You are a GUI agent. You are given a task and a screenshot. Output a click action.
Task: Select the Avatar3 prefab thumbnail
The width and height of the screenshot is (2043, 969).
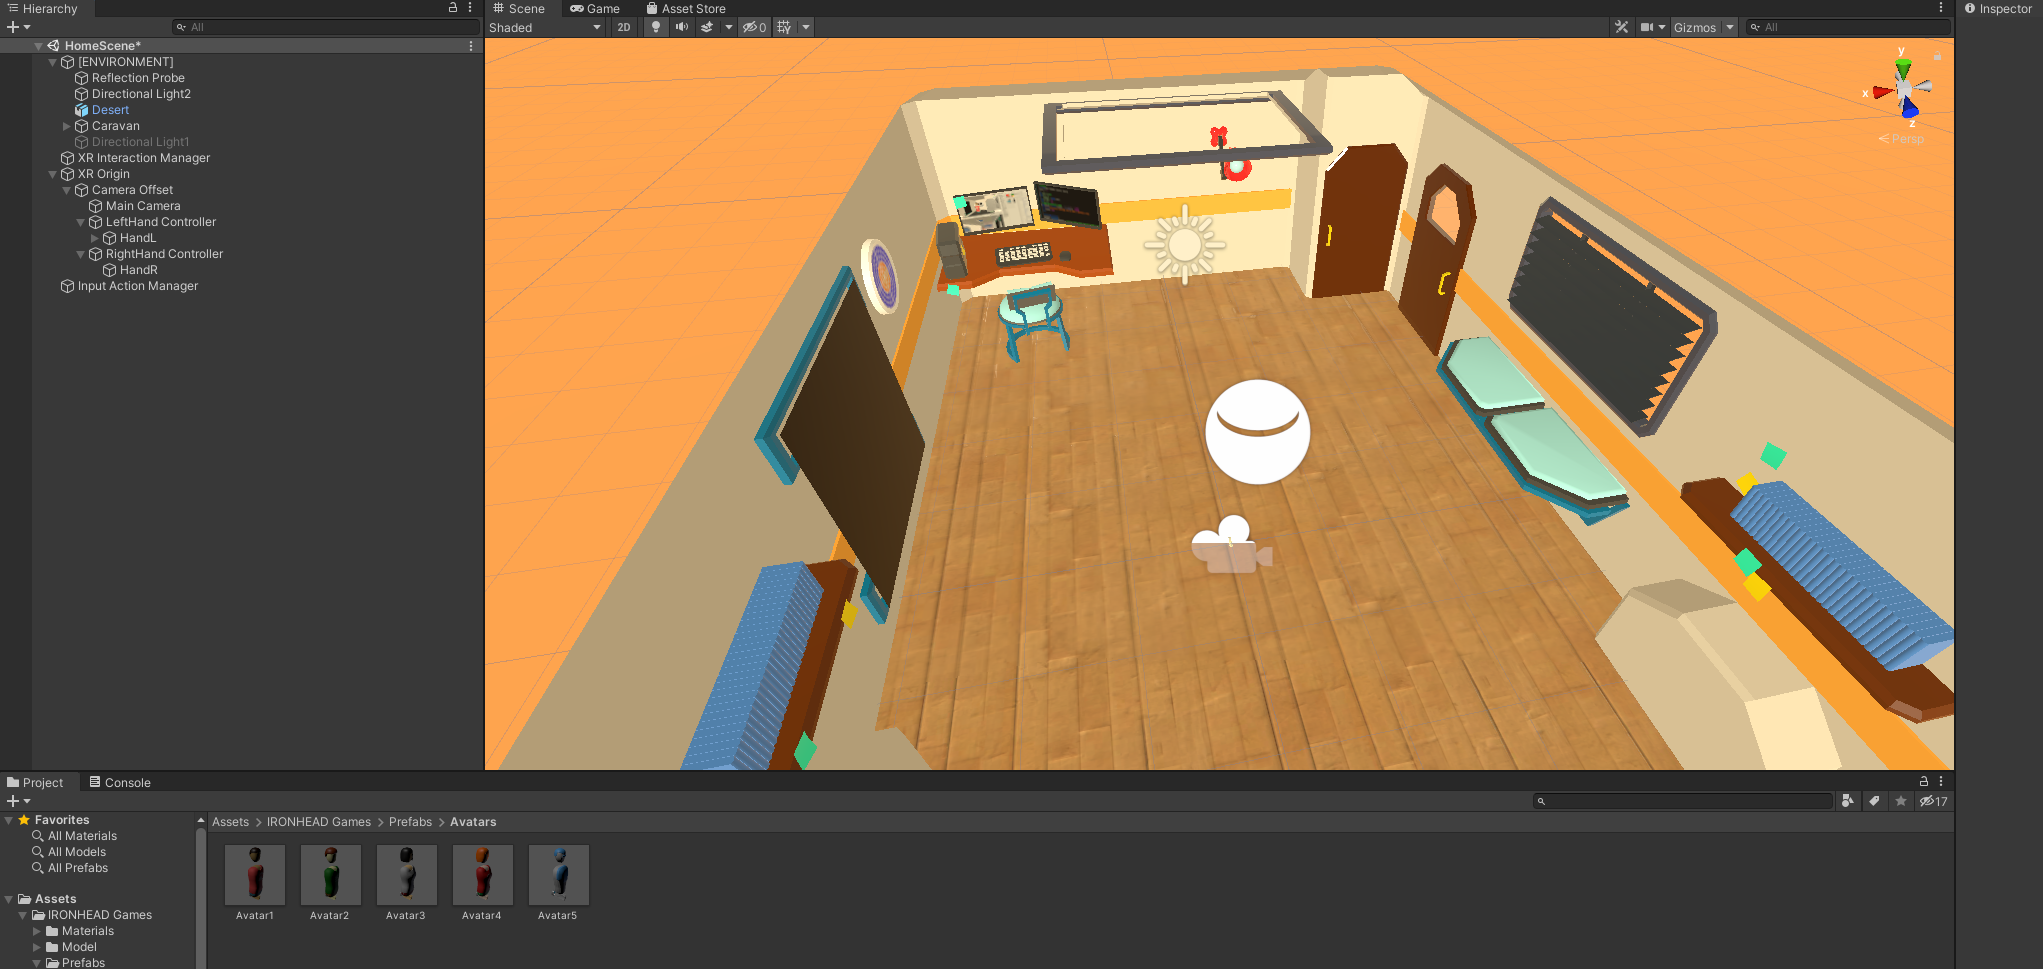coord(406,873)
